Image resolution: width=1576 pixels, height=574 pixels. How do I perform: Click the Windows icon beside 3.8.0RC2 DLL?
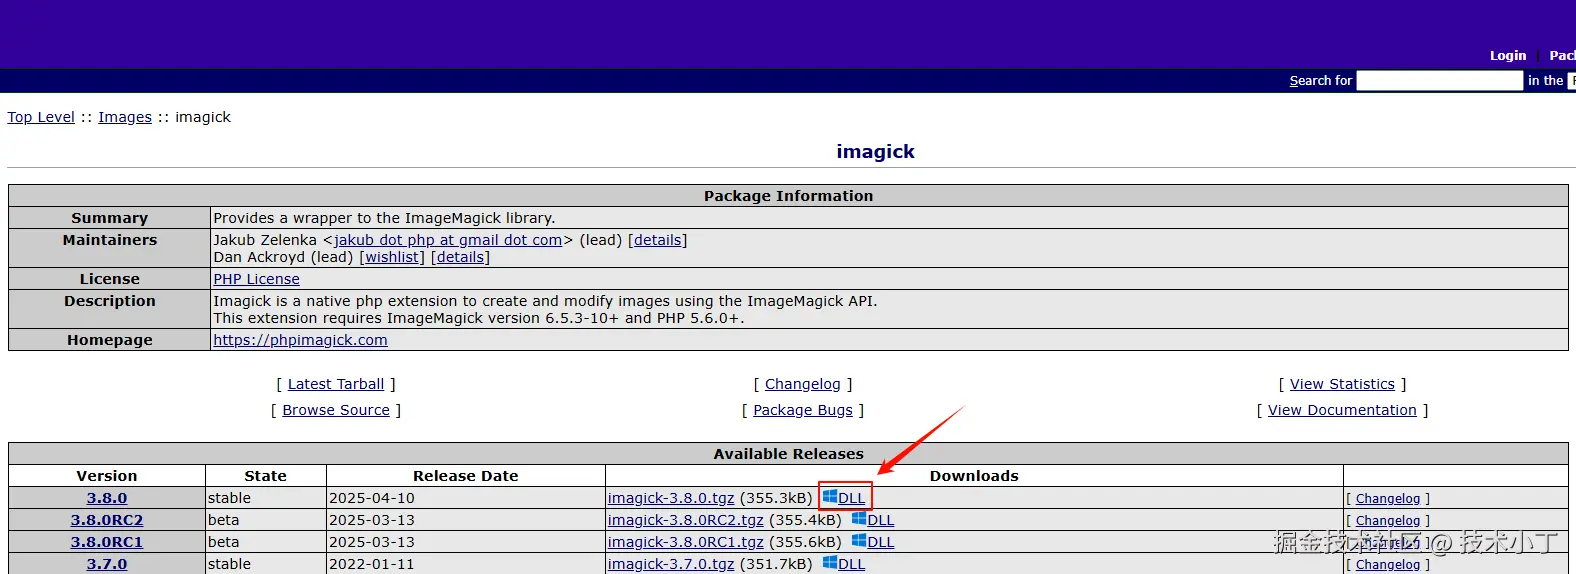point(859,519)
